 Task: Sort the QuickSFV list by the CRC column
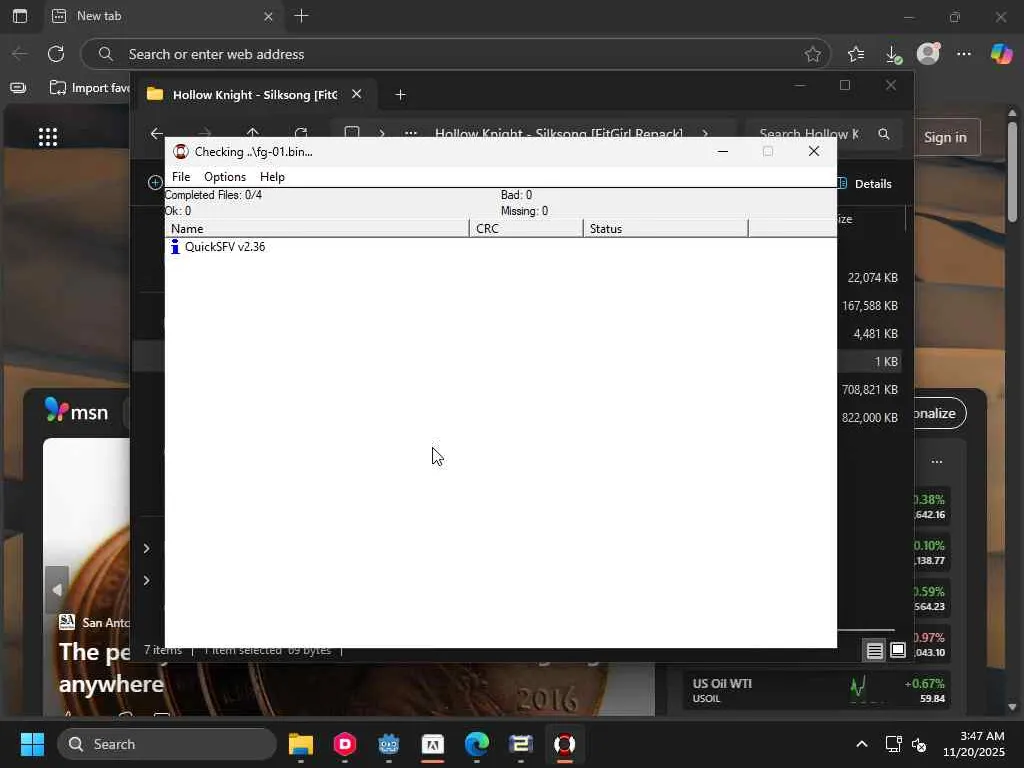526,229
